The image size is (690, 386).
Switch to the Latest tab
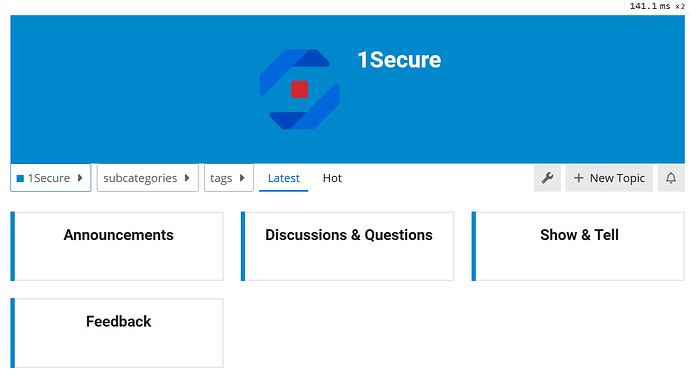[283, 178]
